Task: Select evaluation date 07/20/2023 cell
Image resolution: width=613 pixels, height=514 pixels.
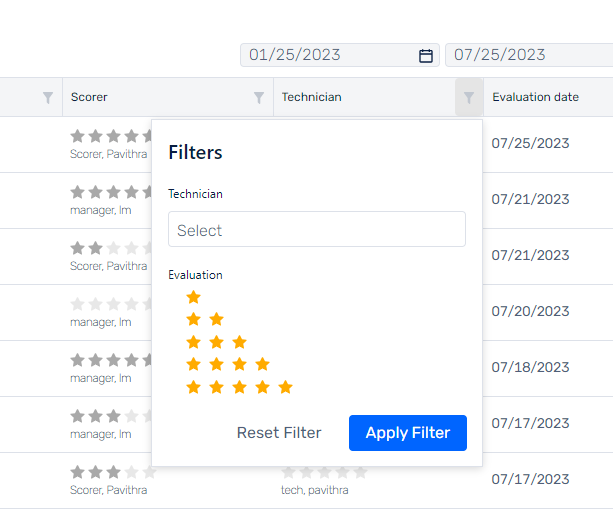Action: tap(530, 312)
